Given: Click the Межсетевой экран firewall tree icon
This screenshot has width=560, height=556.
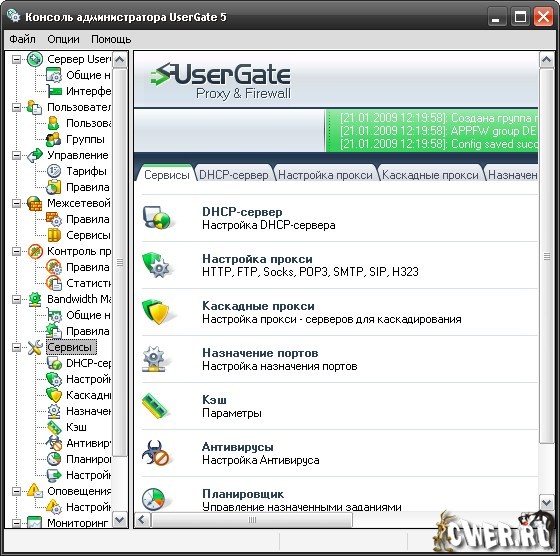Looking at the screenshot, I should tap(35, 203).
